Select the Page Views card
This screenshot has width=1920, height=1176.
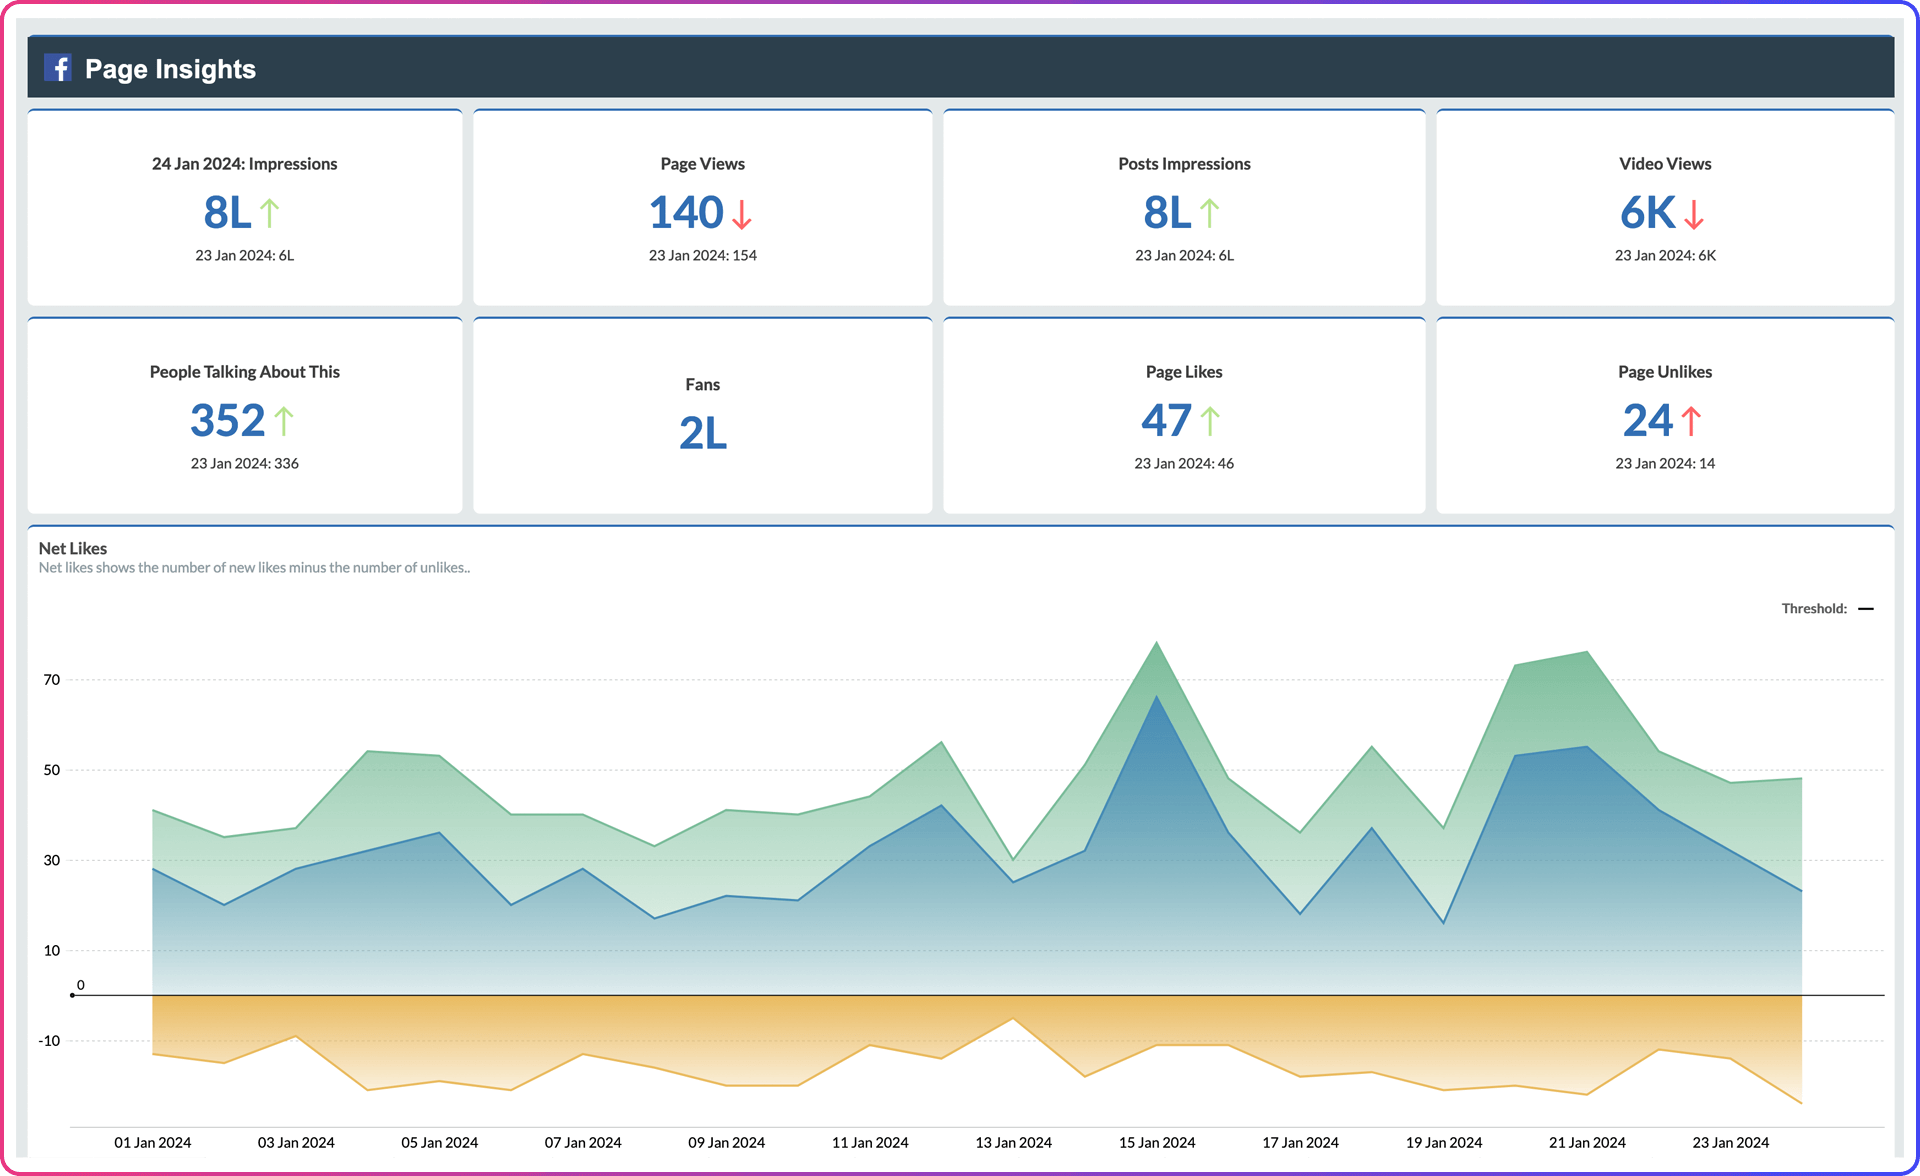(x=702, y=207)
